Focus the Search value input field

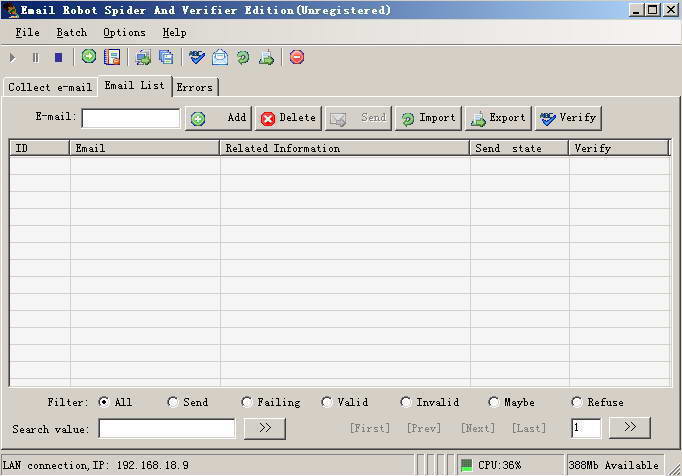[x=167, y=429]
